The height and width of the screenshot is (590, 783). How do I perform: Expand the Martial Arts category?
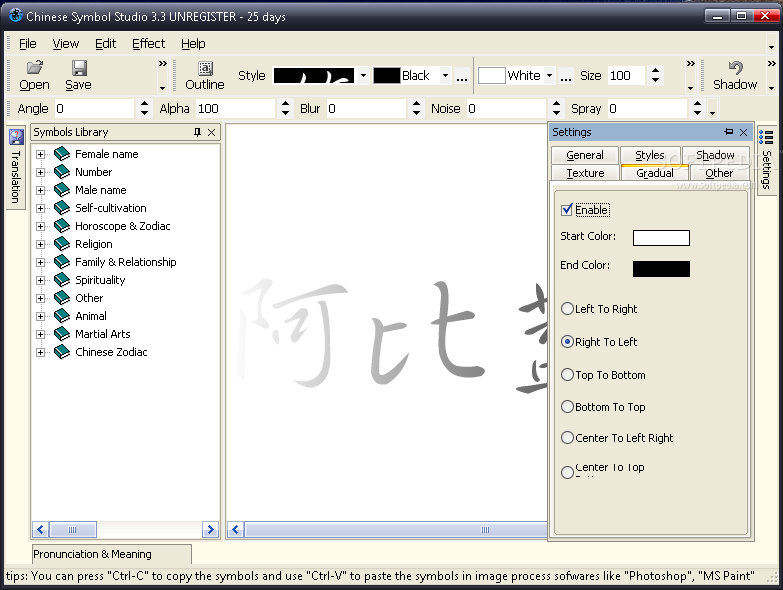(40, 334)
